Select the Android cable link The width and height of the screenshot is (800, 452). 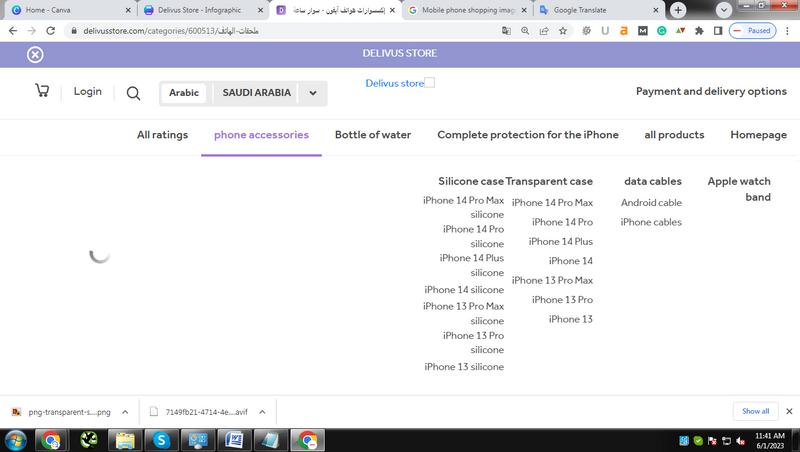[651, 203]
